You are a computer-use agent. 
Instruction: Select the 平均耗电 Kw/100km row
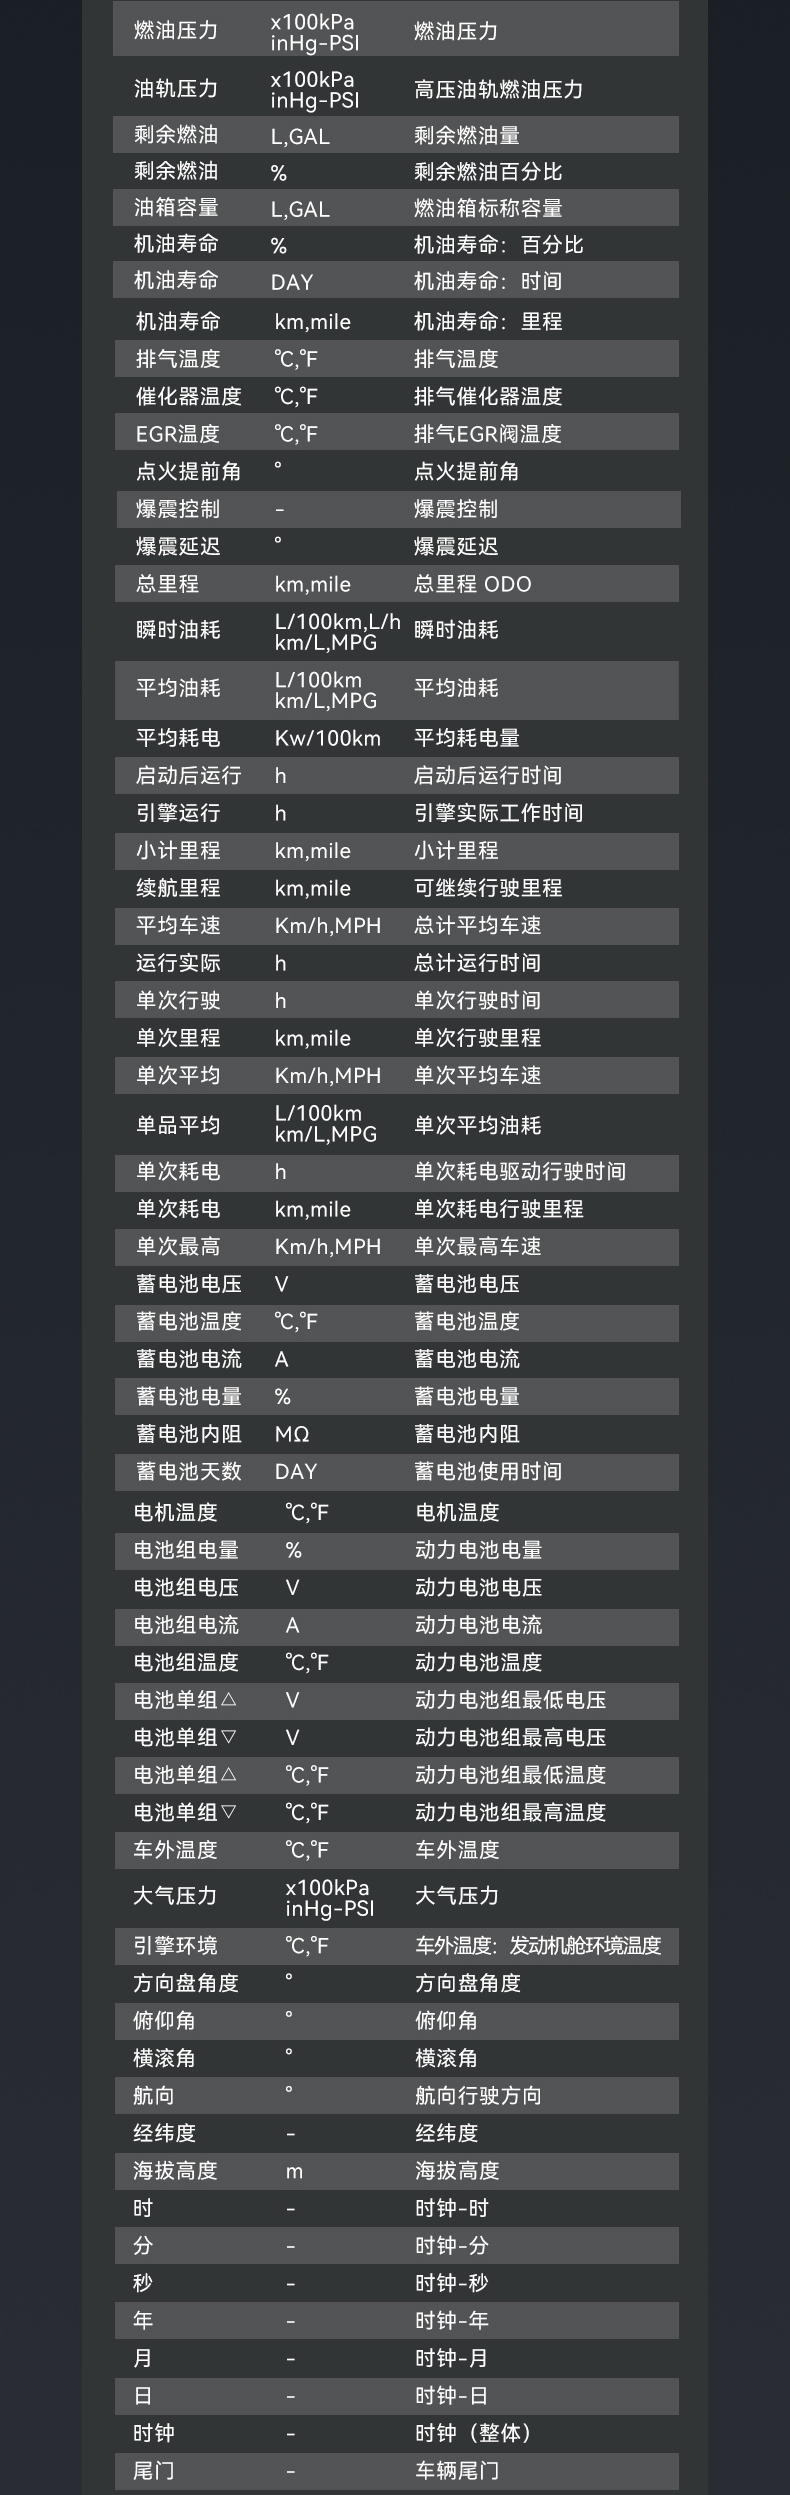396,738
